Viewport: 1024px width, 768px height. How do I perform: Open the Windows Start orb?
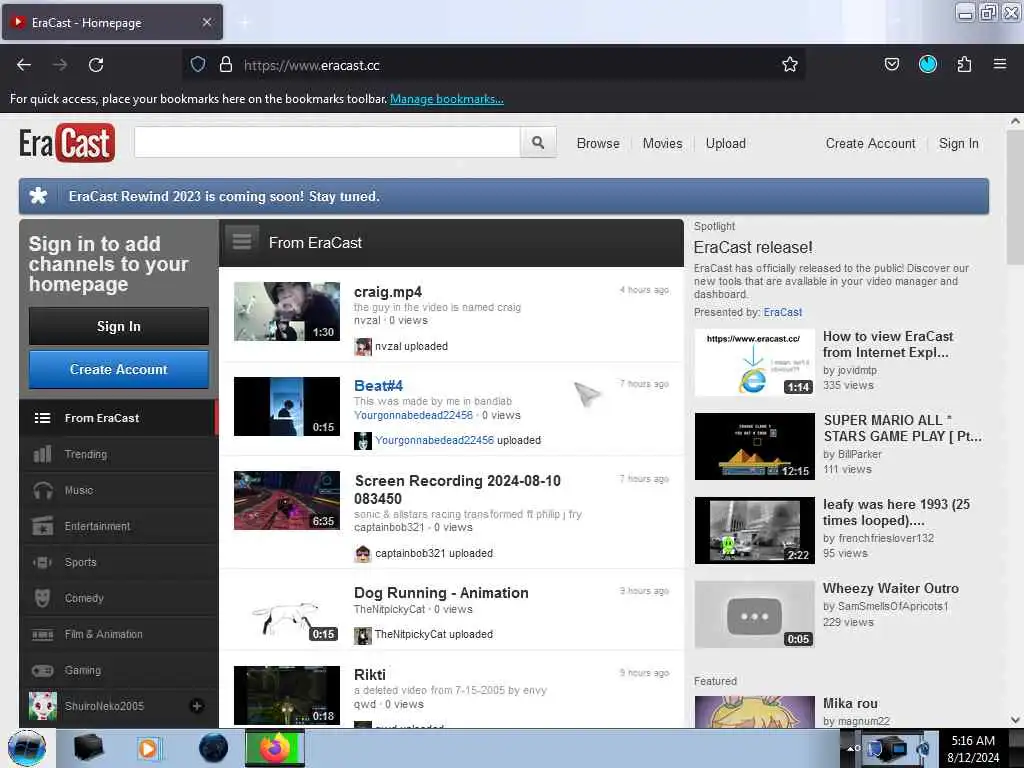pos(27,748)
